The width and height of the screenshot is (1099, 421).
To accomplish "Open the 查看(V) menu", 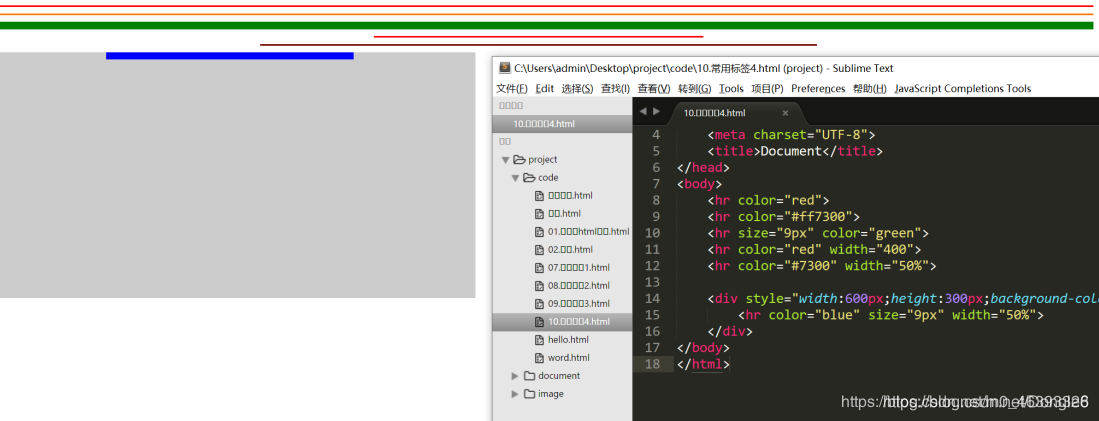I will click(x=654, y=89).
